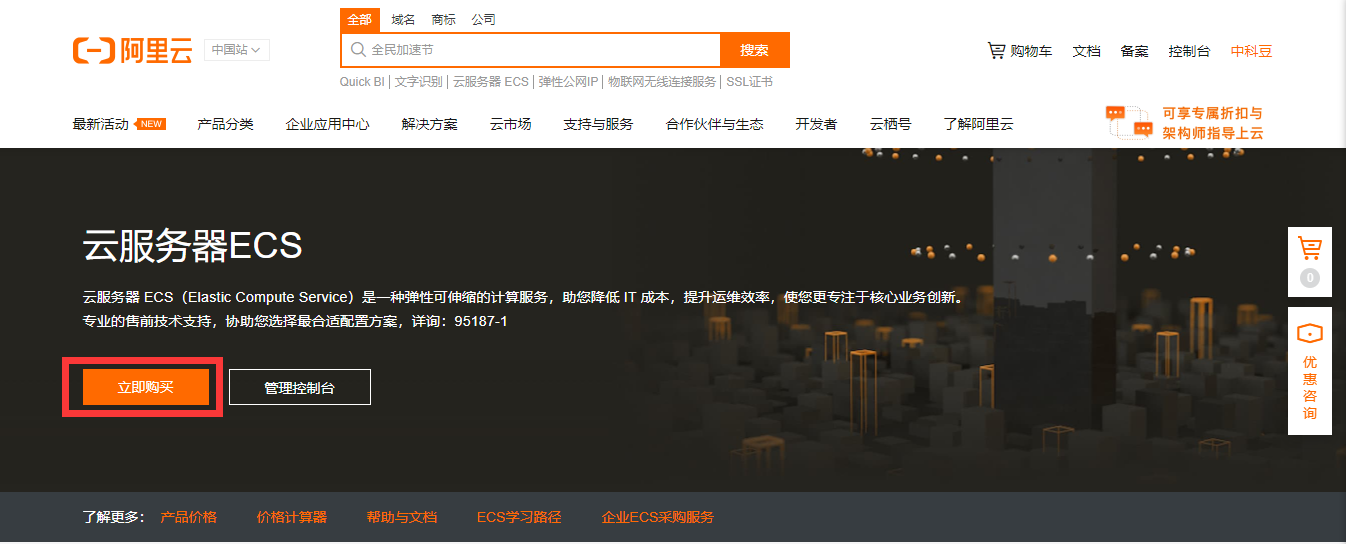Open the Quick BI suggested search link

[x=362, y=82]
